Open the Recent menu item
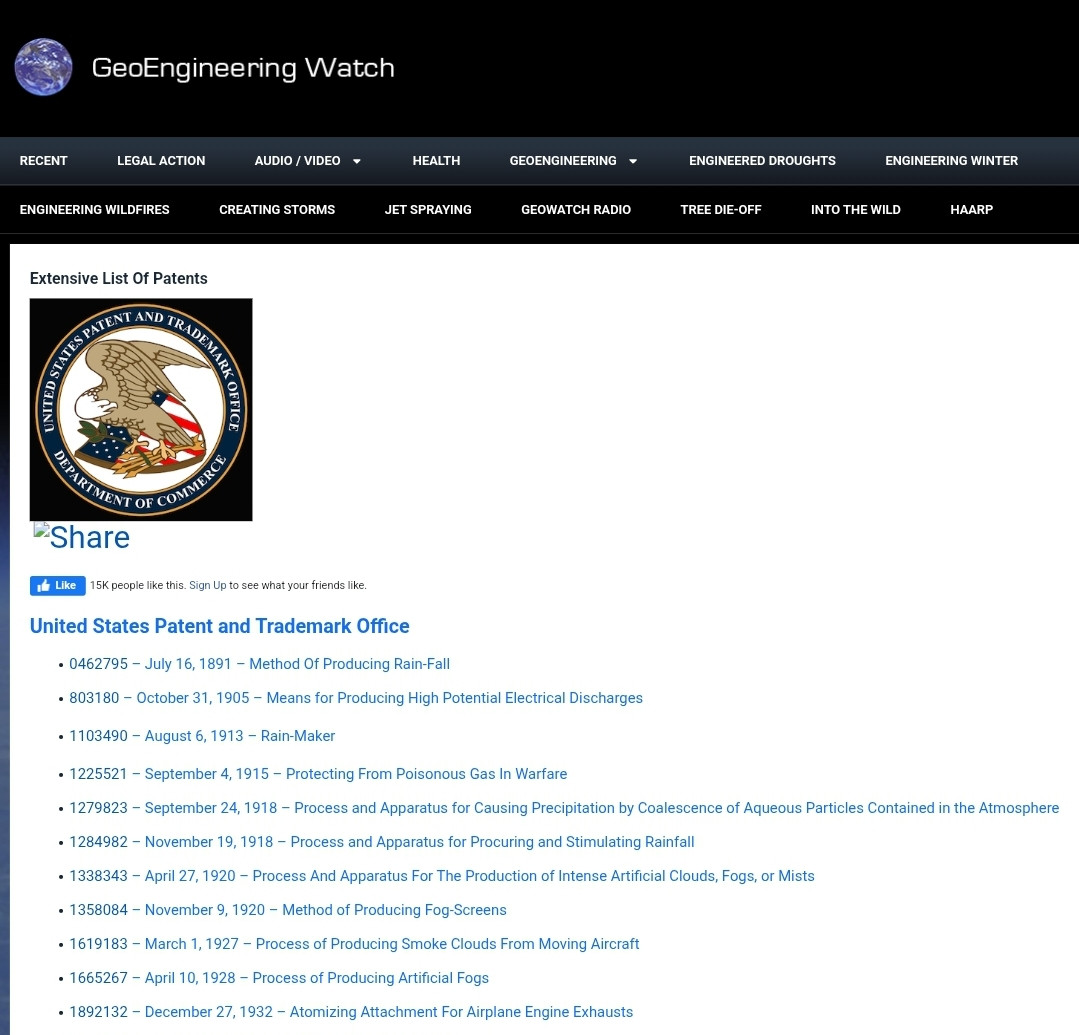The width and height of the screenshot is (1079, 1035). [44, 161]
